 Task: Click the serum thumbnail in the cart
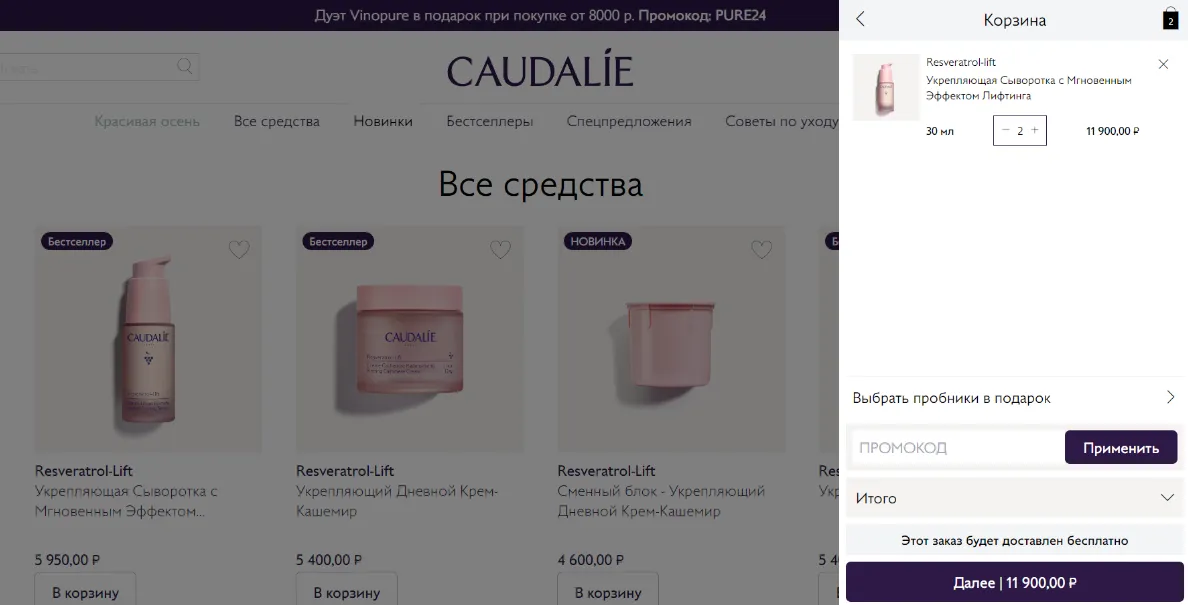coord(886,87)
